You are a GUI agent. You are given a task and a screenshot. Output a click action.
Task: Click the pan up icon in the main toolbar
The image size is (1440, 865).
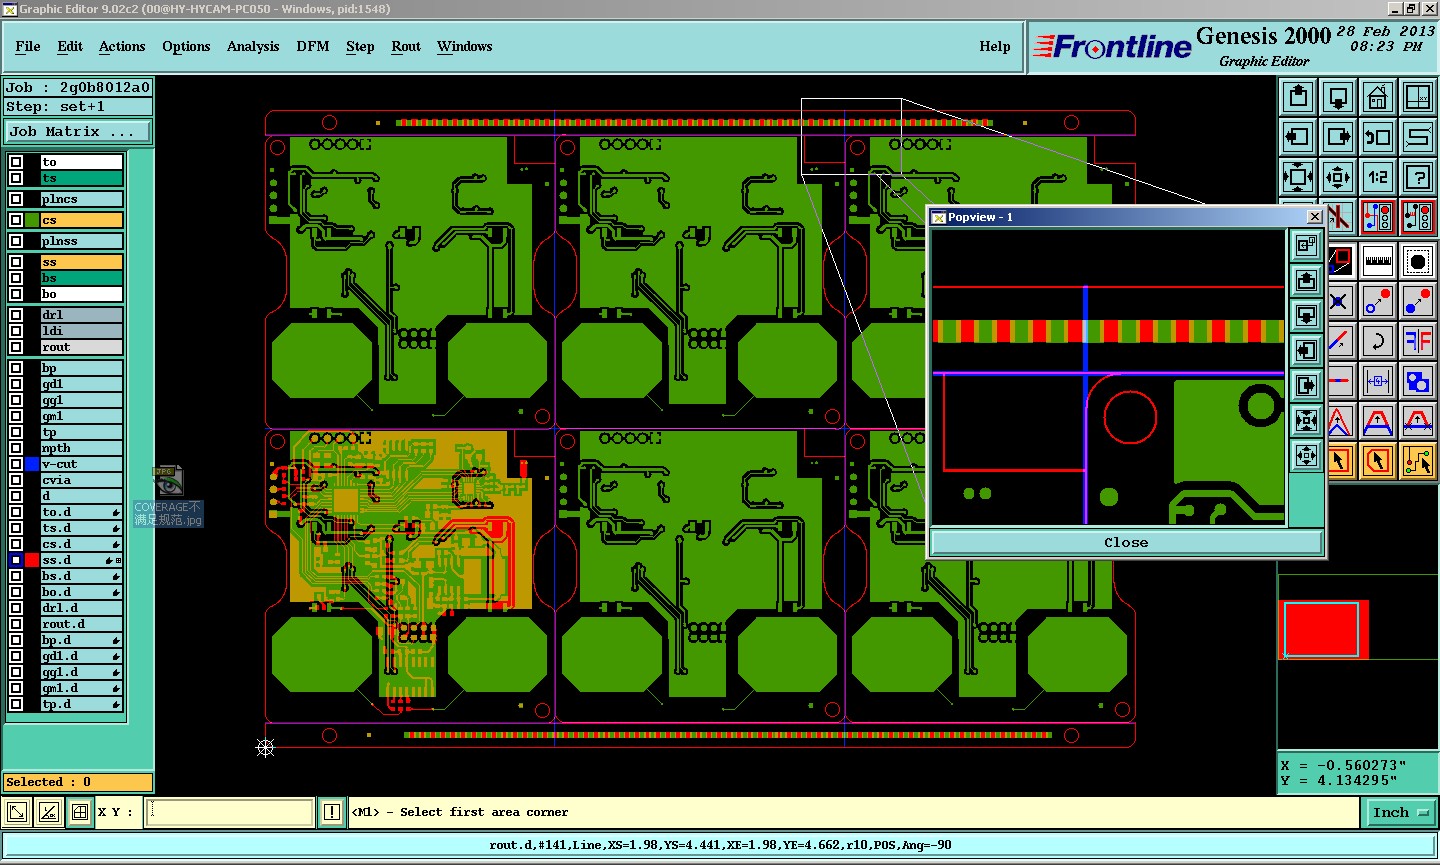1298,97
